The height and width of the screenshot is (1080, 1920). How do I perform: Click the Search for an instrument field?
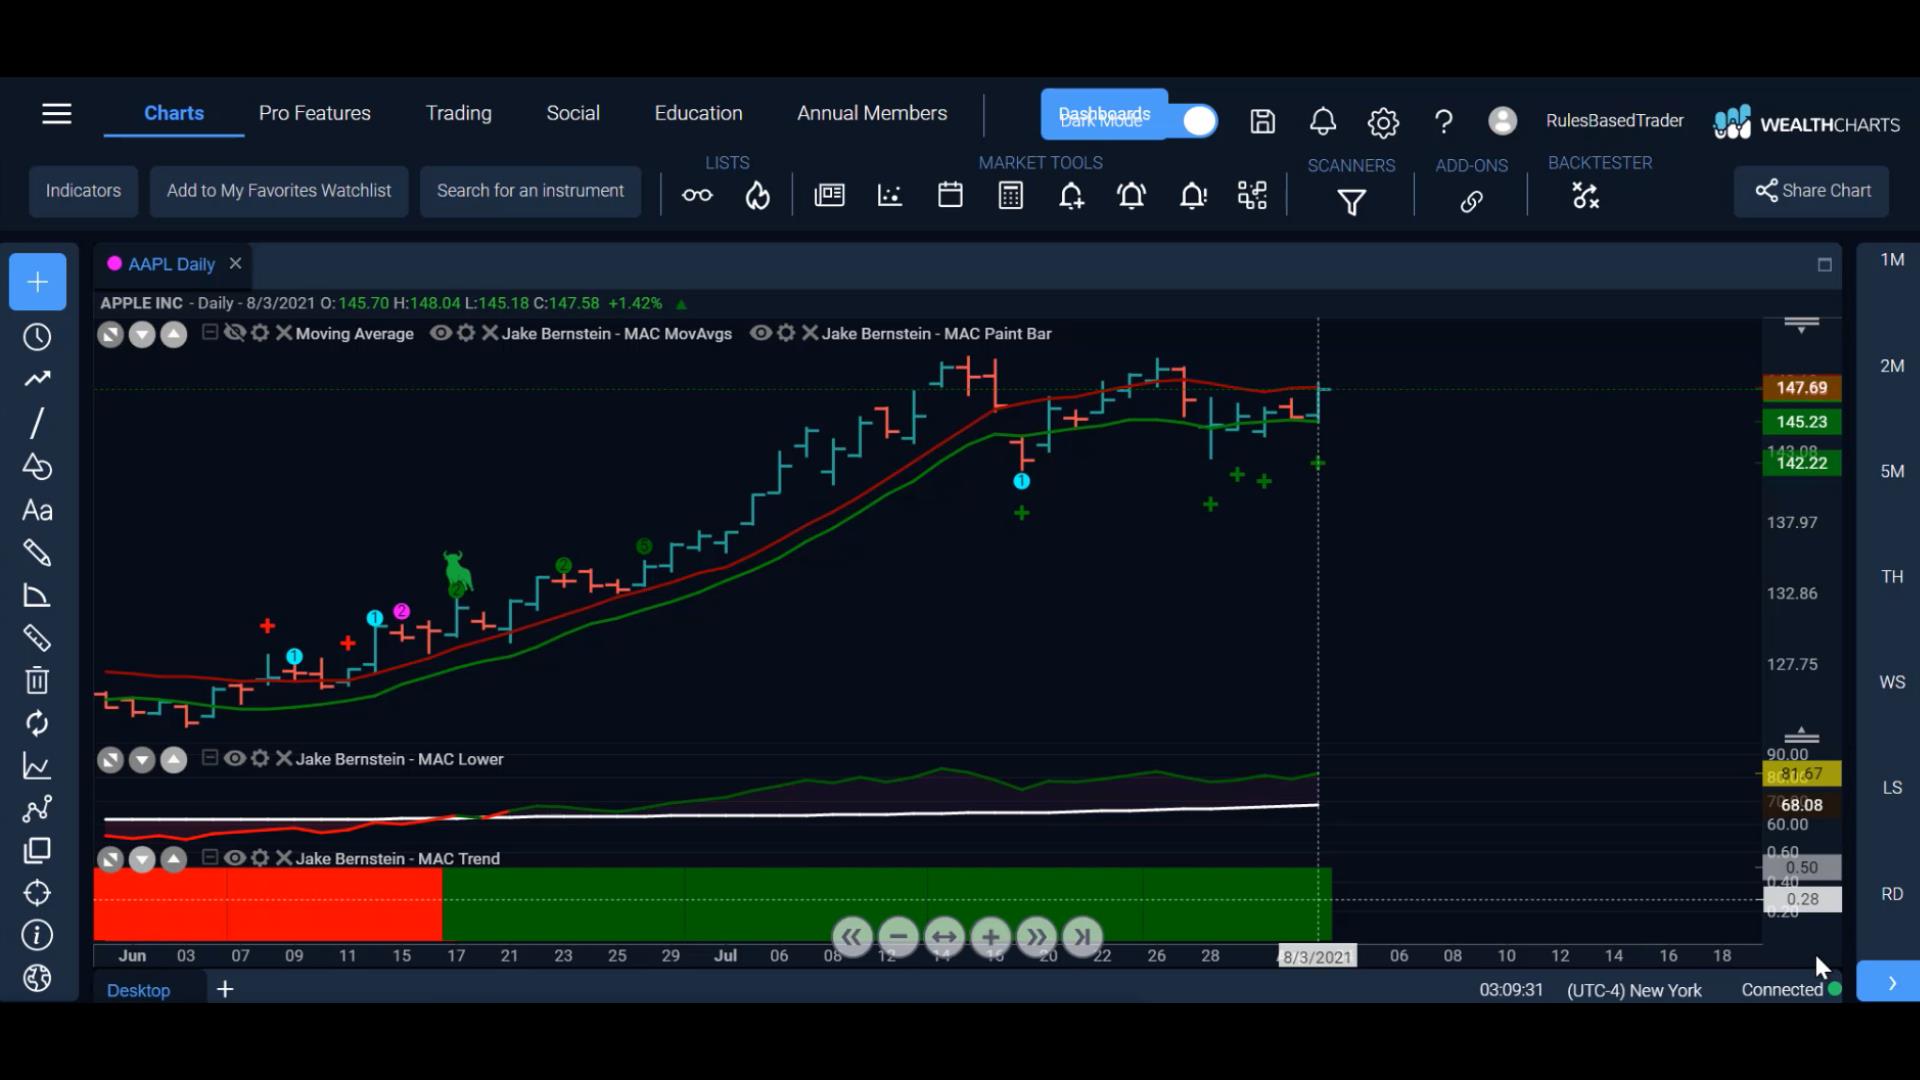530,191
